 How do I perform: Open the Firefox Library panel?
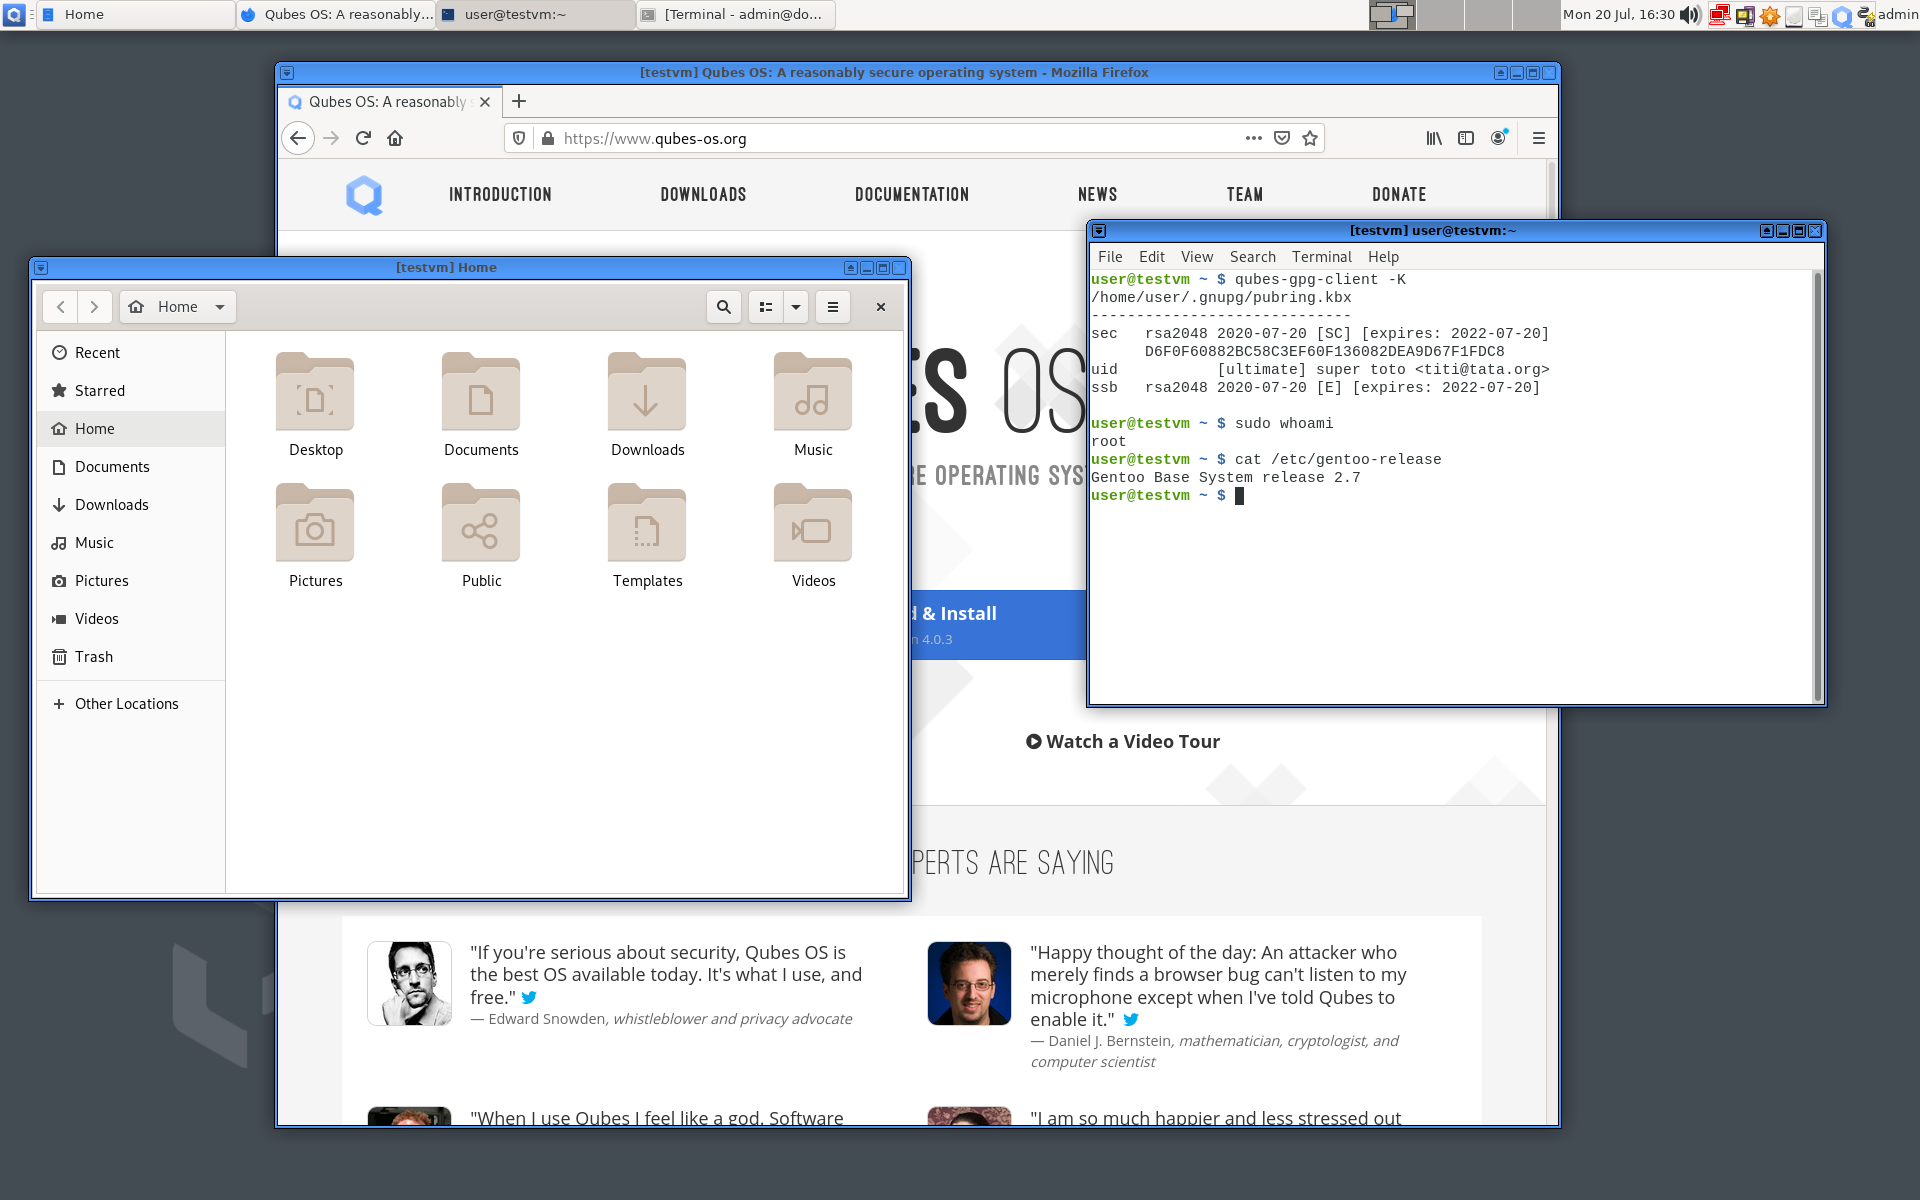1434,138
